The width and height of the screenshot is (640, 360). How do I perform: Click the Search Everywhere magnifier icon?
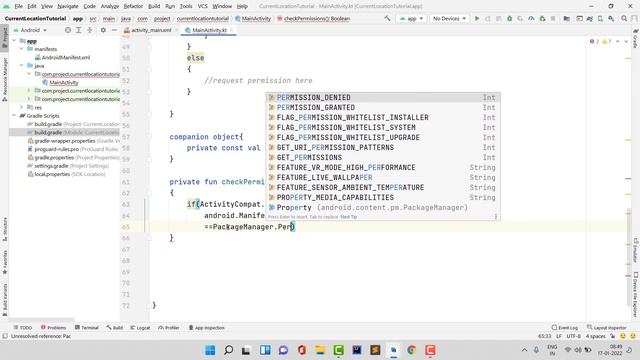[x=624, y=18]
